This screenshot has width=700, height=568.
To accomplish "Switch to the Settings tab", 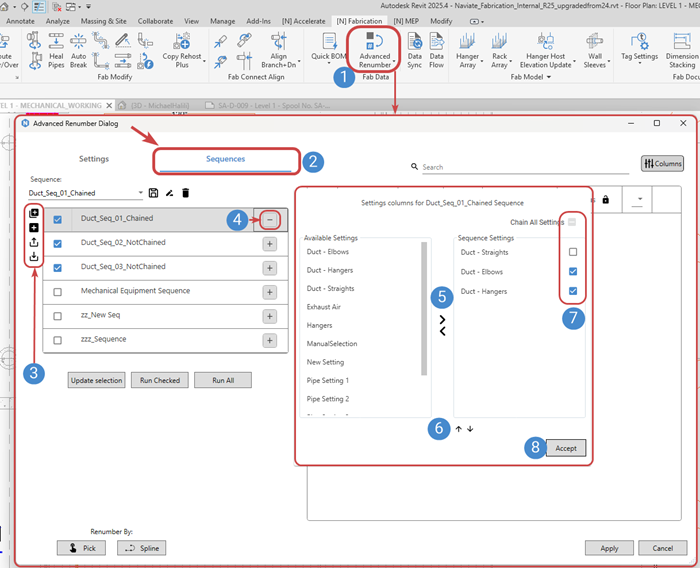I will pos(94,159).
